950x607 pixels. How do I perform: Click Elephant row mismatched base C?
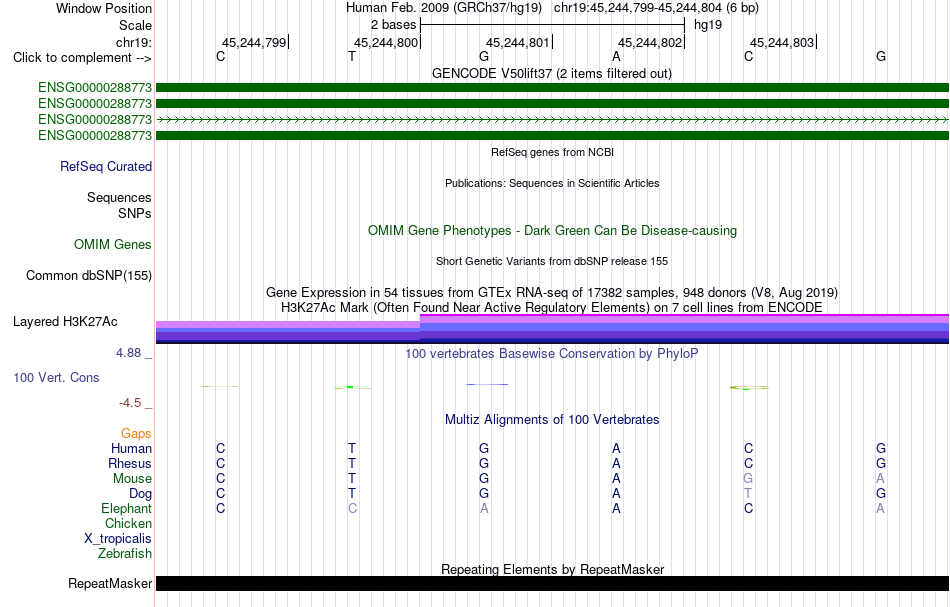pos(352,508)
